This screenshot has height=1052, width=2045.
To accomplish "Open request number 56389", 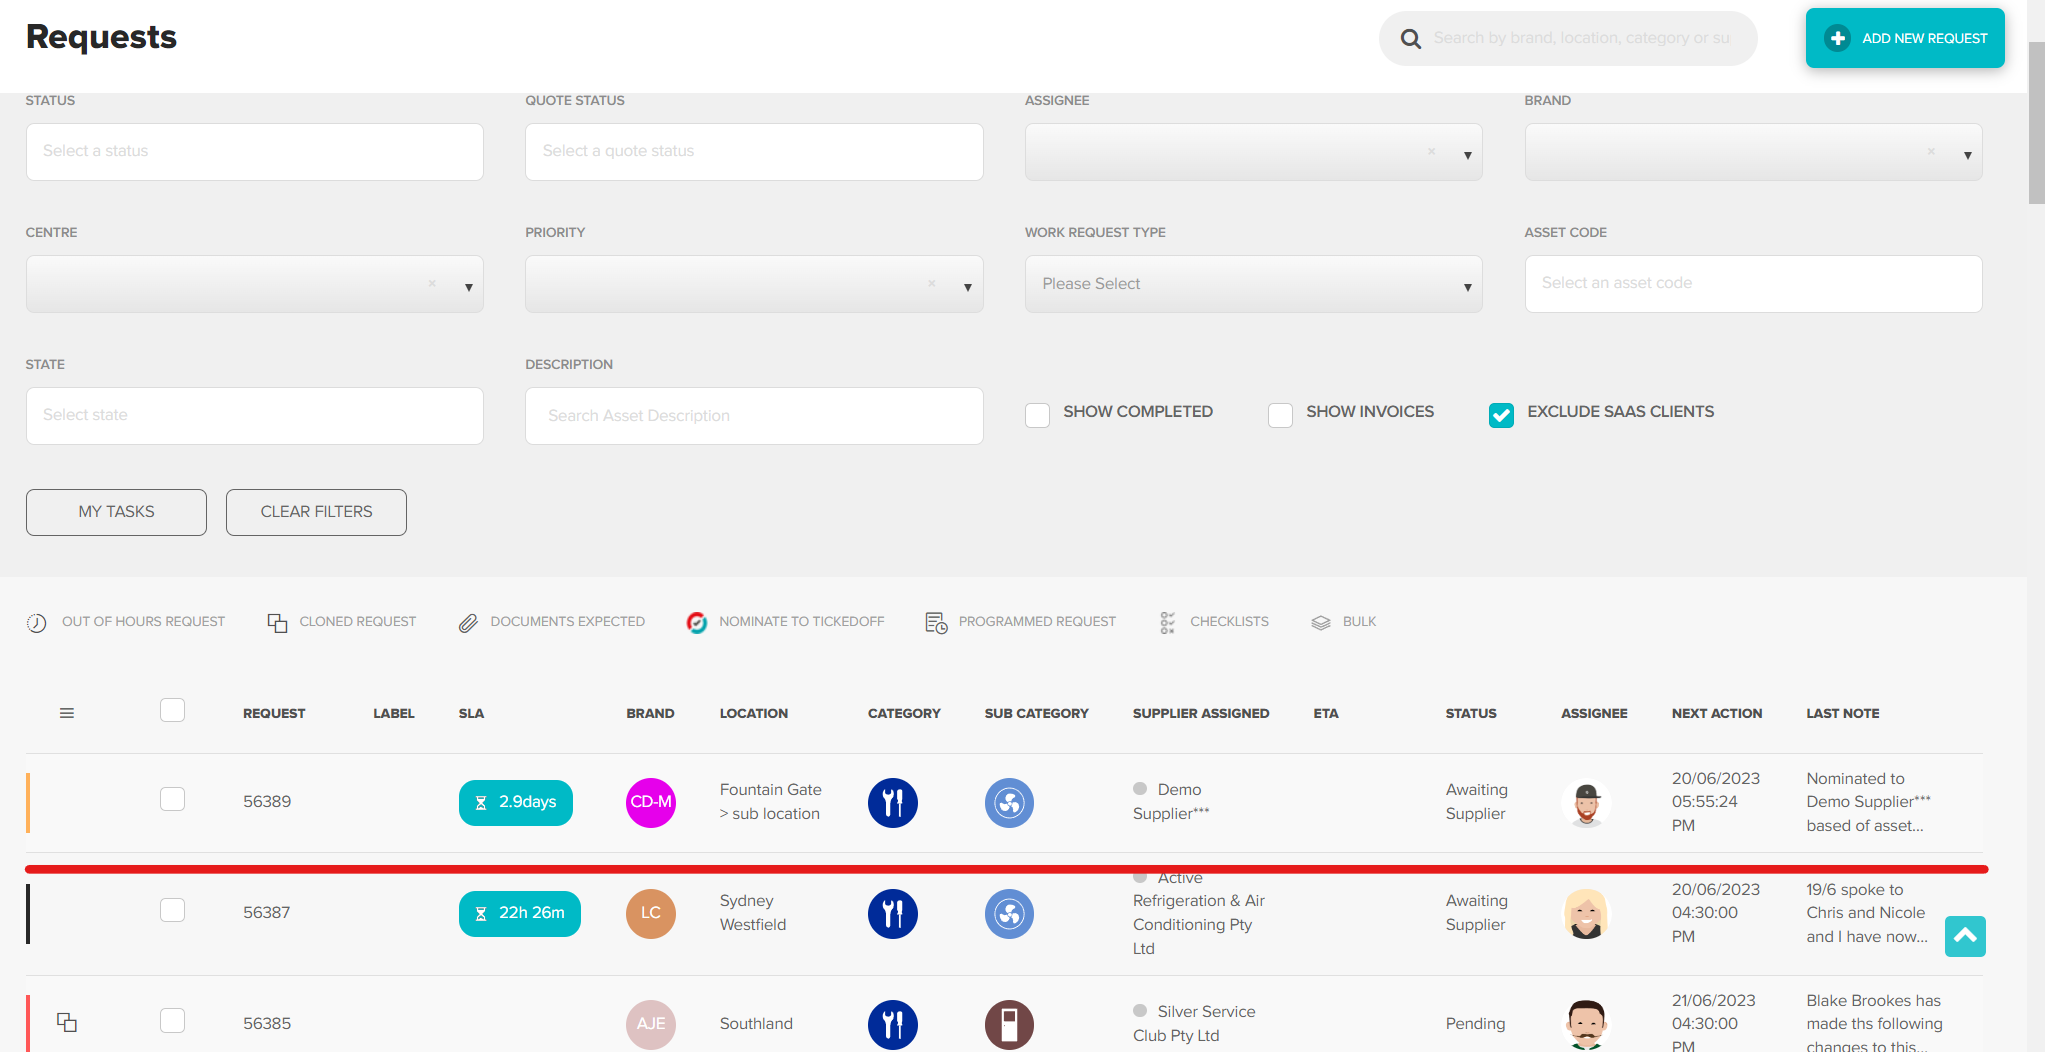I will coord(267,802).
